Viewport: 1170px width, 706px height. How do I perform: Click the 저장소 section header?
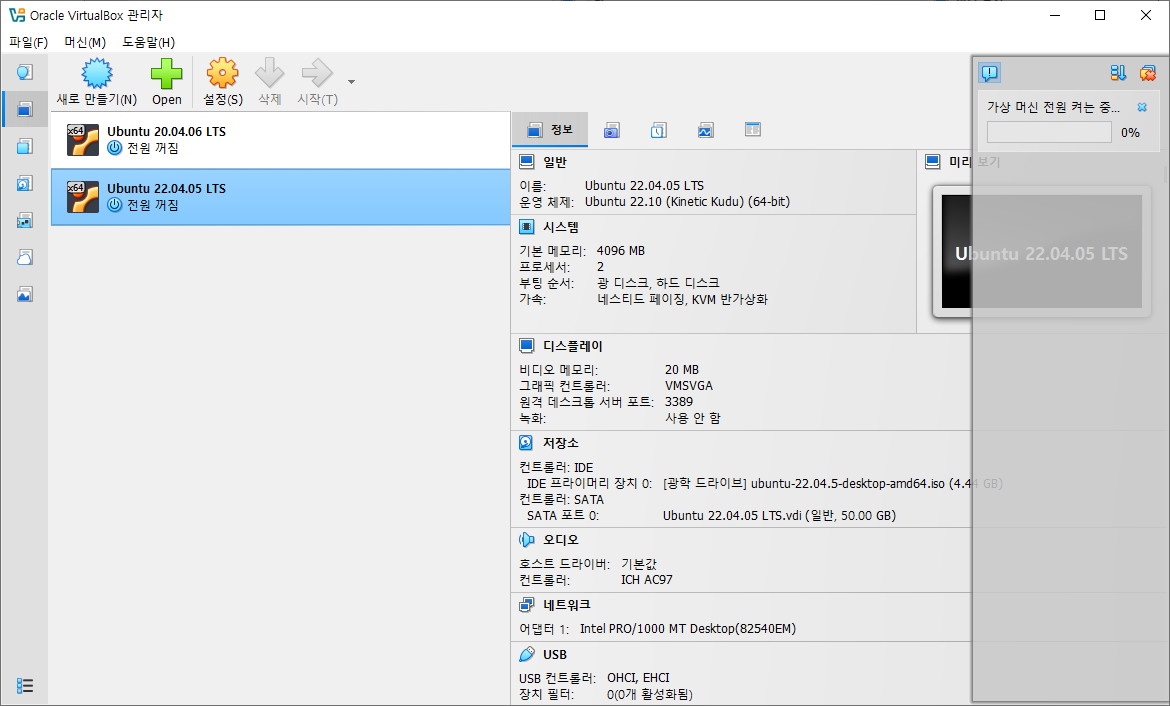560,443
